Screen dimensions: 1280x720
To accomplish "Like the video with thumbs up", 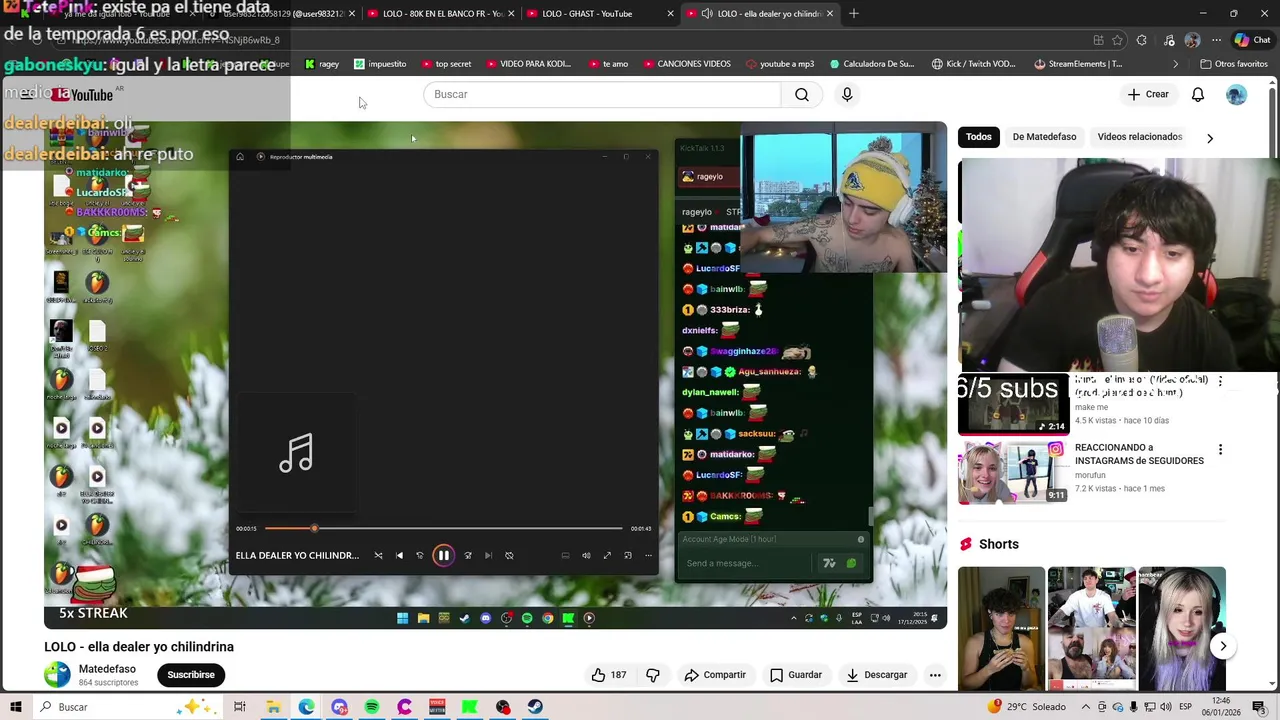I will point(608,675).
